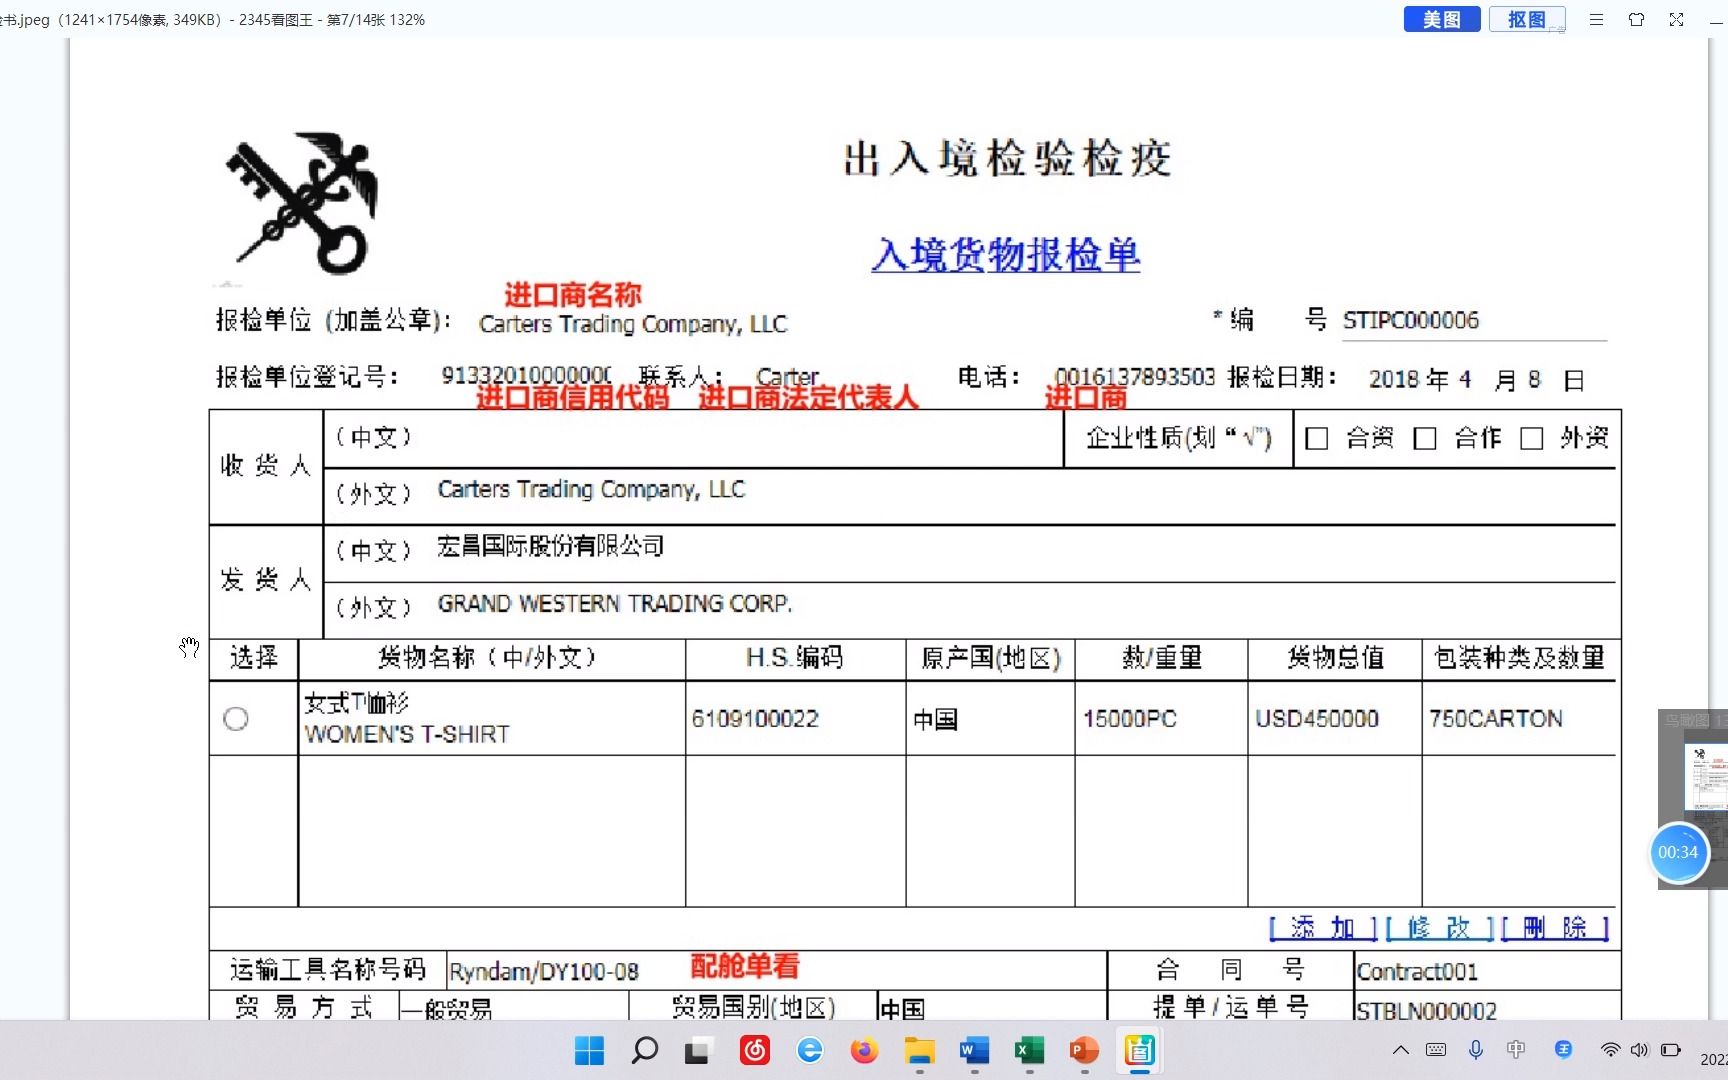
Task: Click the contact name Carter
Action: [x=788, y=377]
